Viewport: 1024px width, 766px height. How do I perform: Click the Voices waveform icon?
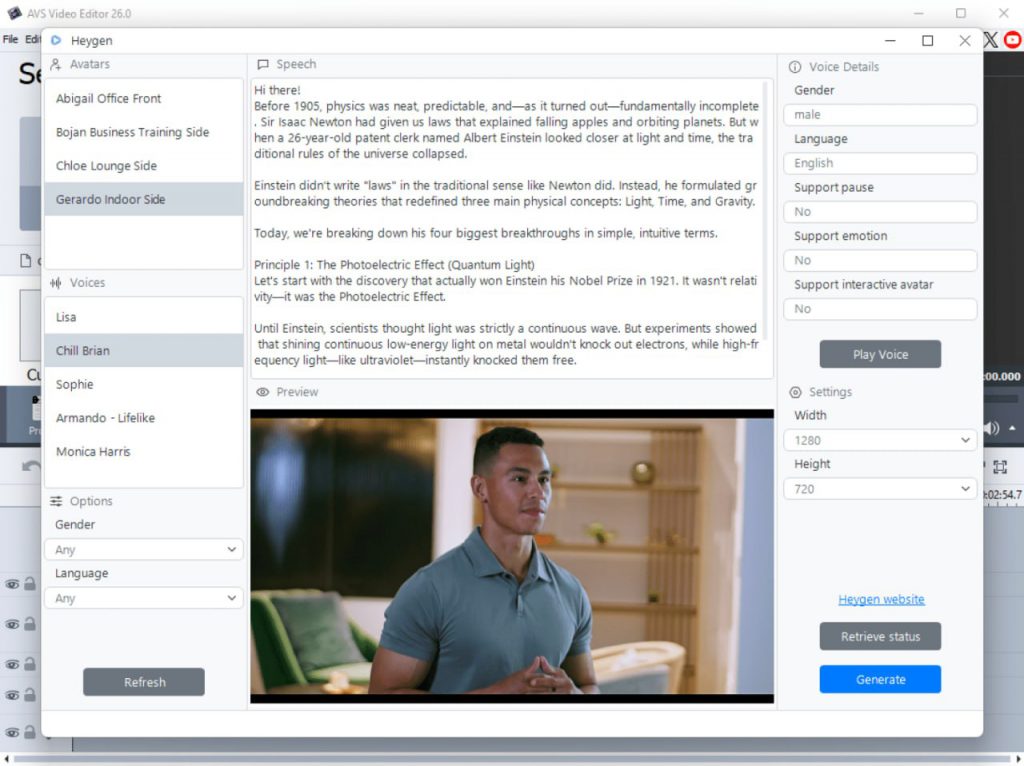[x=56, y=283]
